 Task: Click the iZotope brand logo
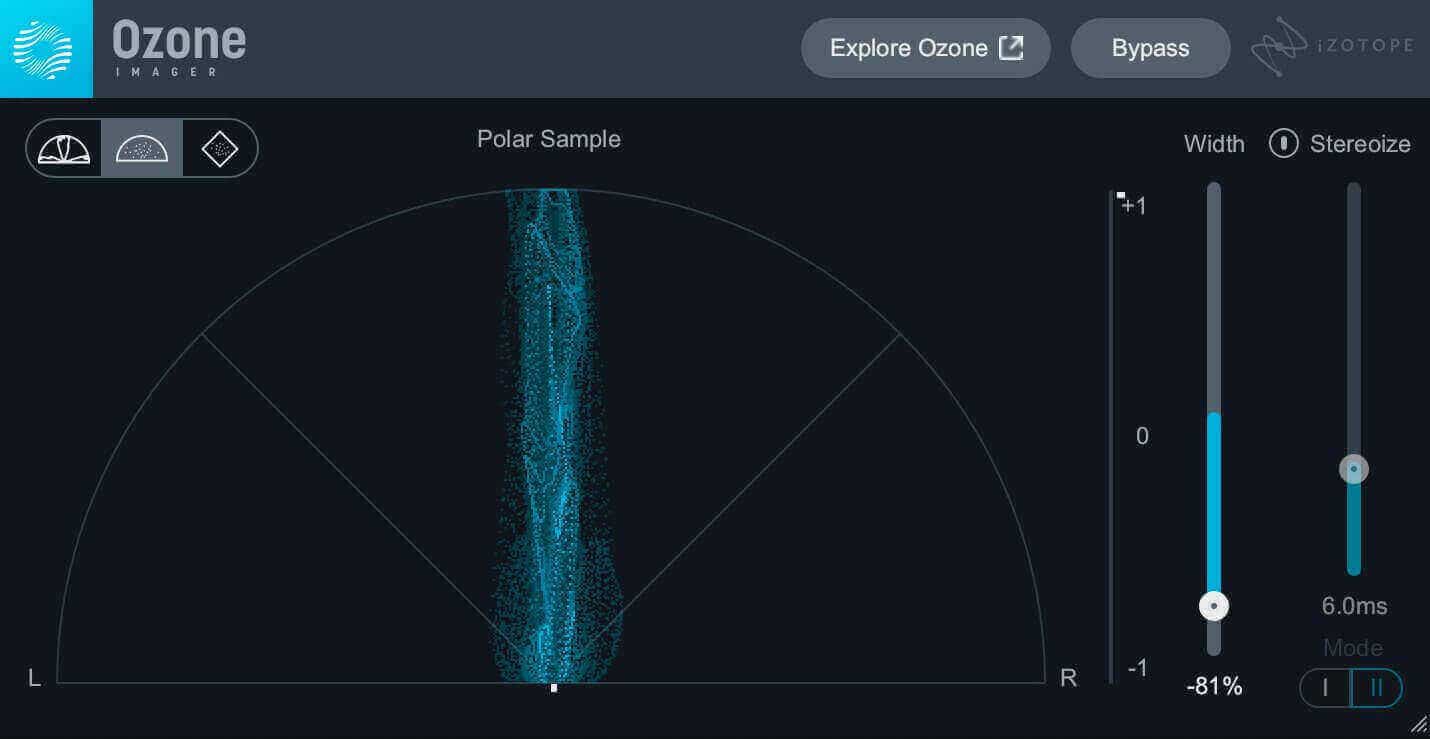[x=1331, y=47]
